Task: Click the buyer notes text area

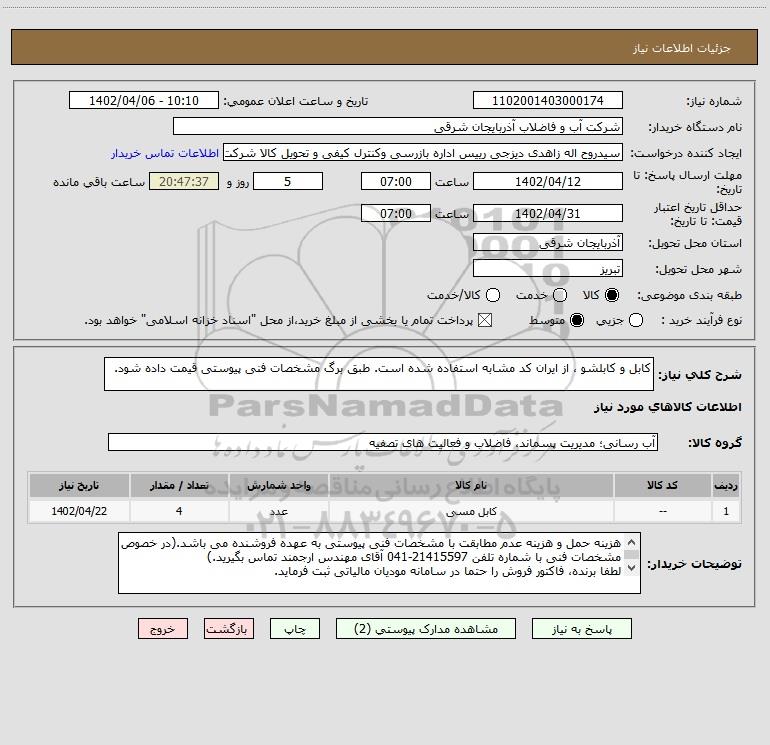Action: pyautogui.click(x=379, y=563)
